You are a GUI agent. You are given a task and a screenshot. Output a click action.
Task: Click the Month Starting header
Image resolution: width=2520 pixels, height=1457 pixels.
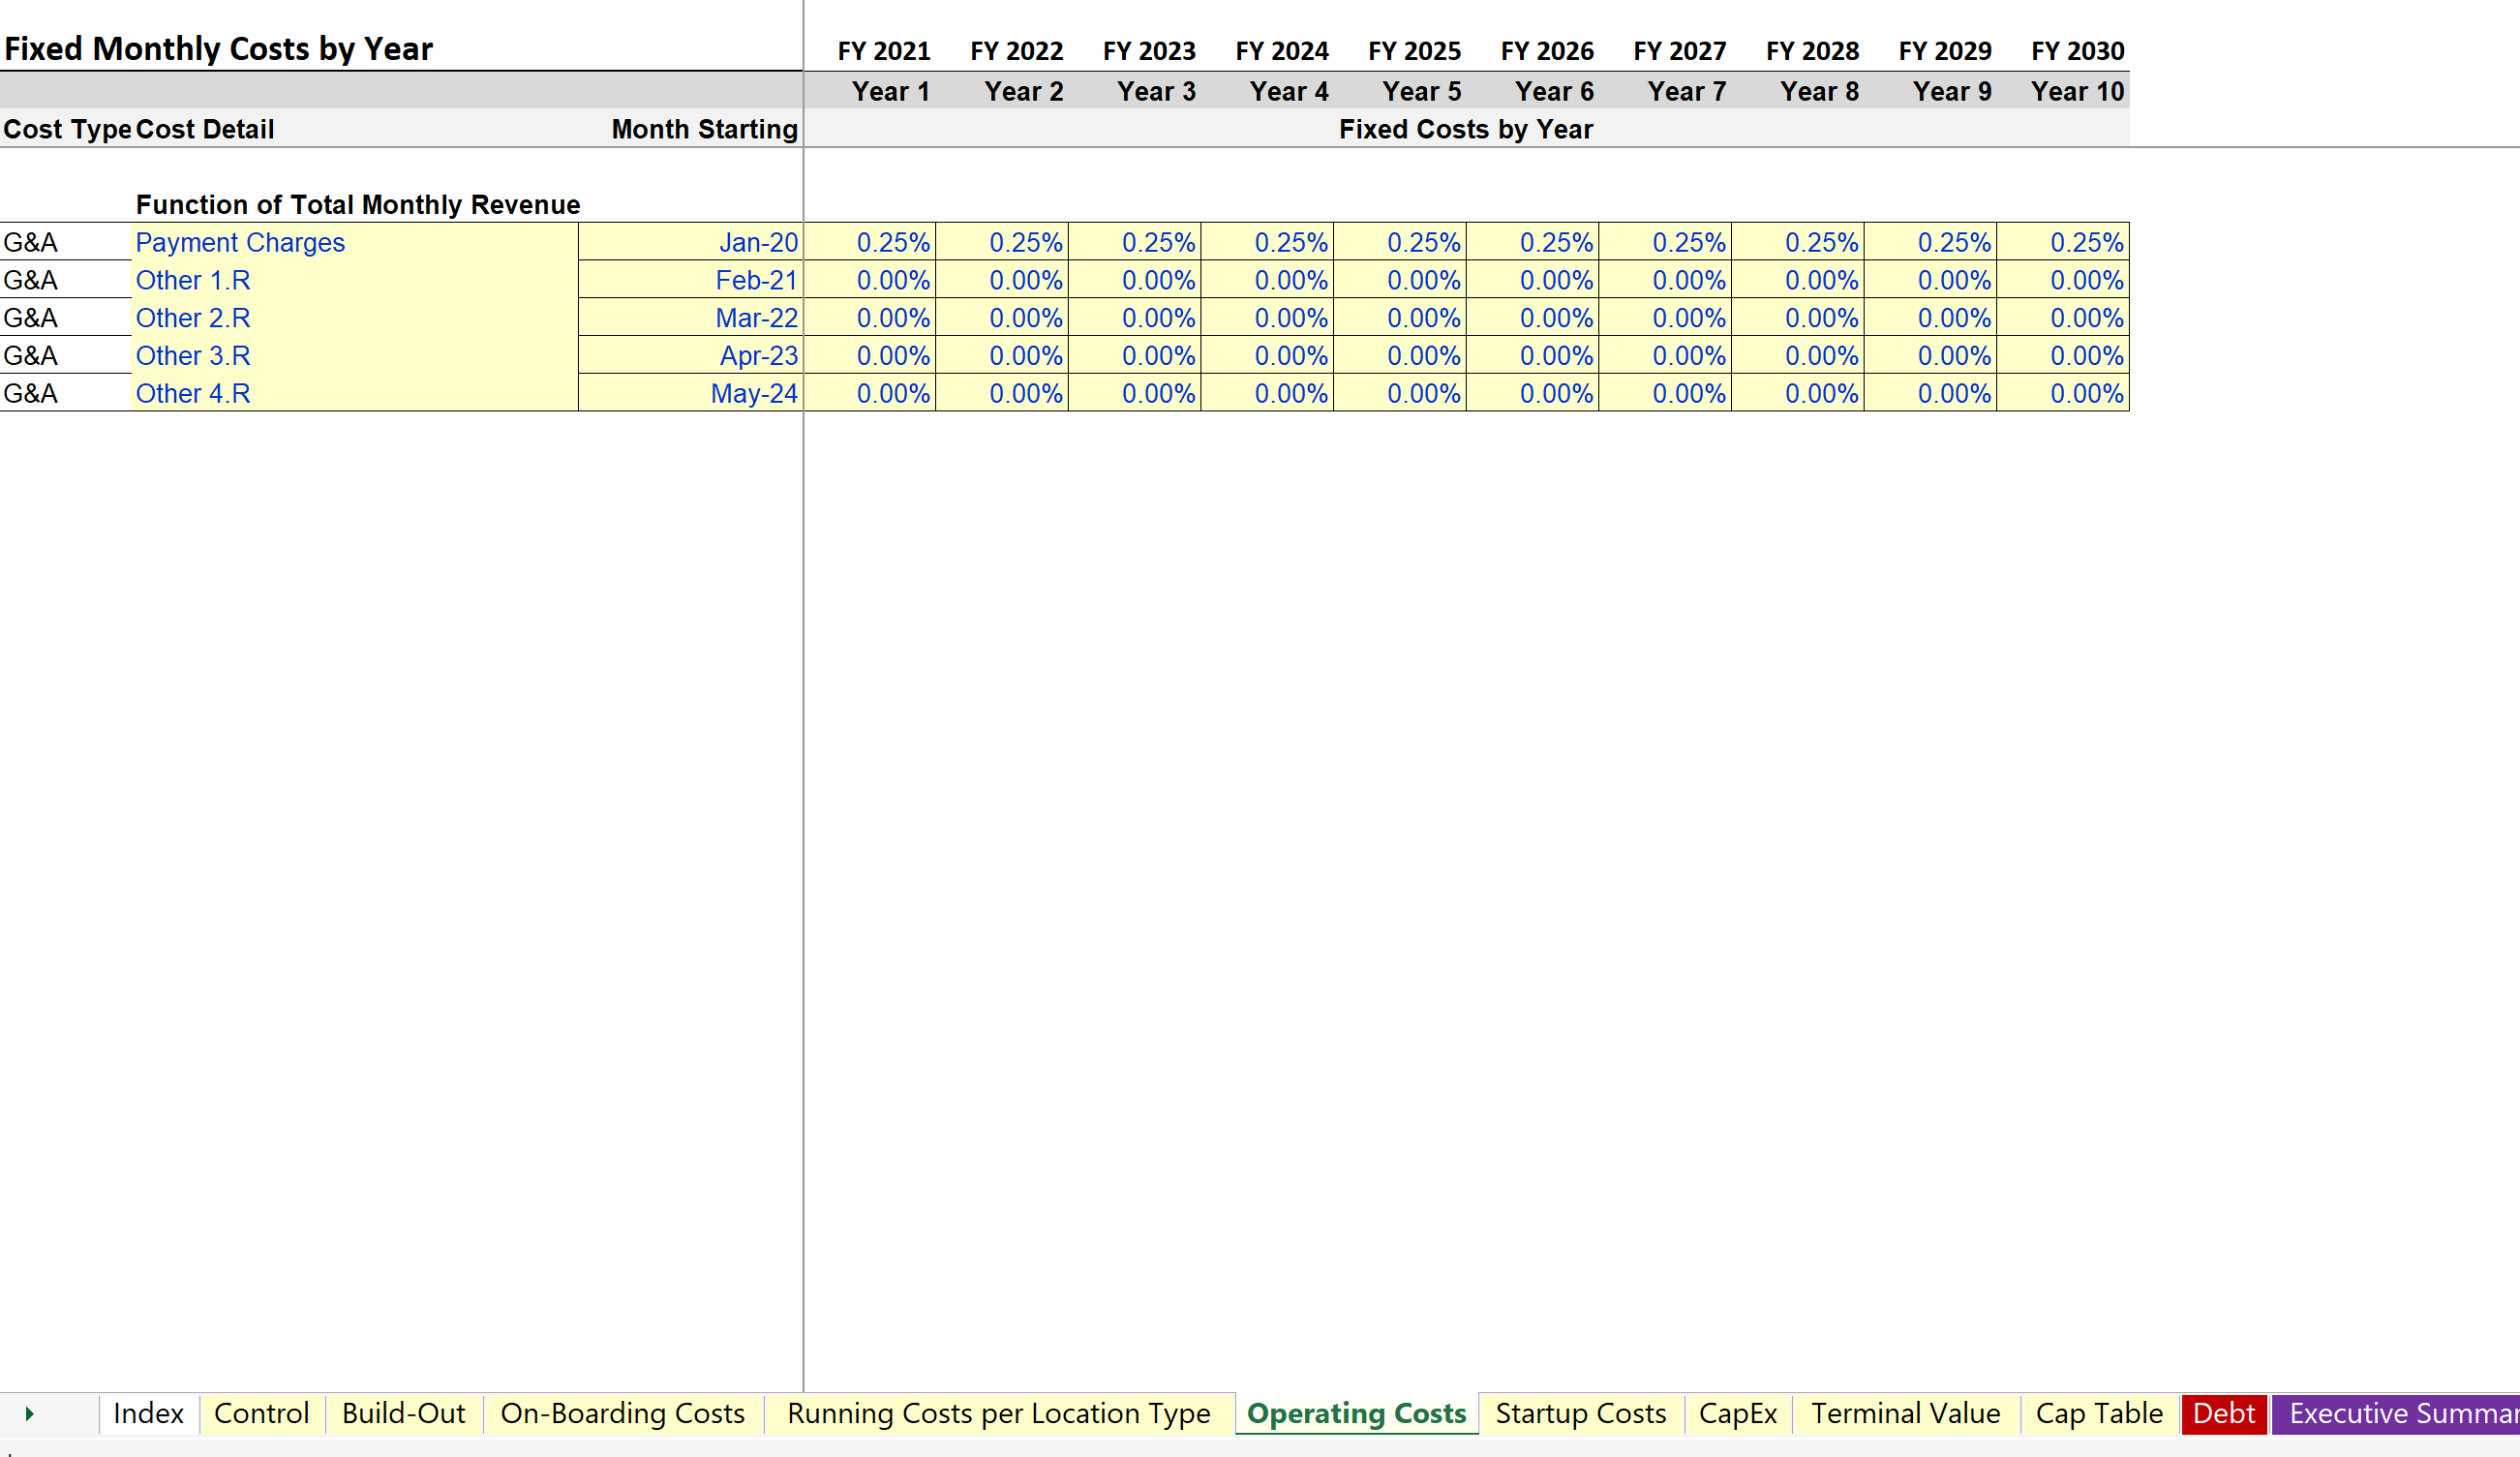coord(705,129)
